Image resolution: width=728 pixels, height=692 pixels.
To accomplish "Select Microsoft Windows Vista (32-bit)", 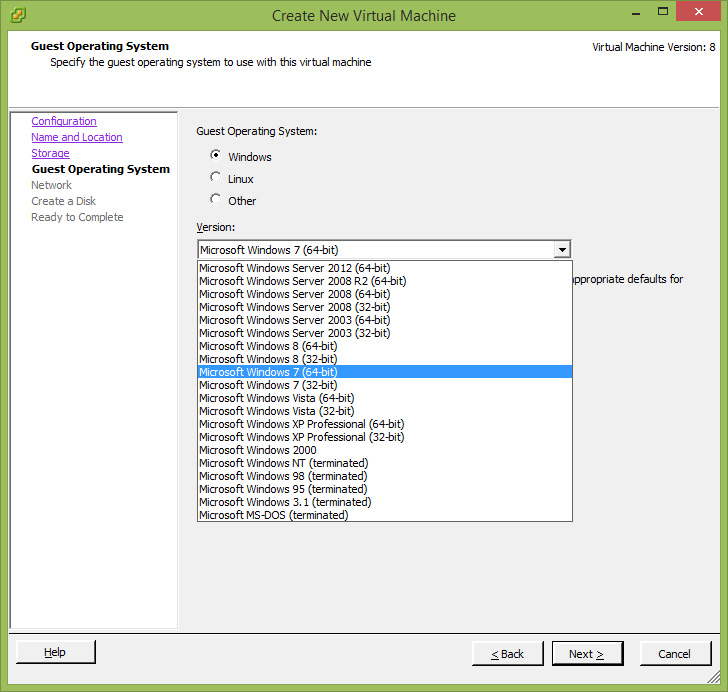I will 384,411.
